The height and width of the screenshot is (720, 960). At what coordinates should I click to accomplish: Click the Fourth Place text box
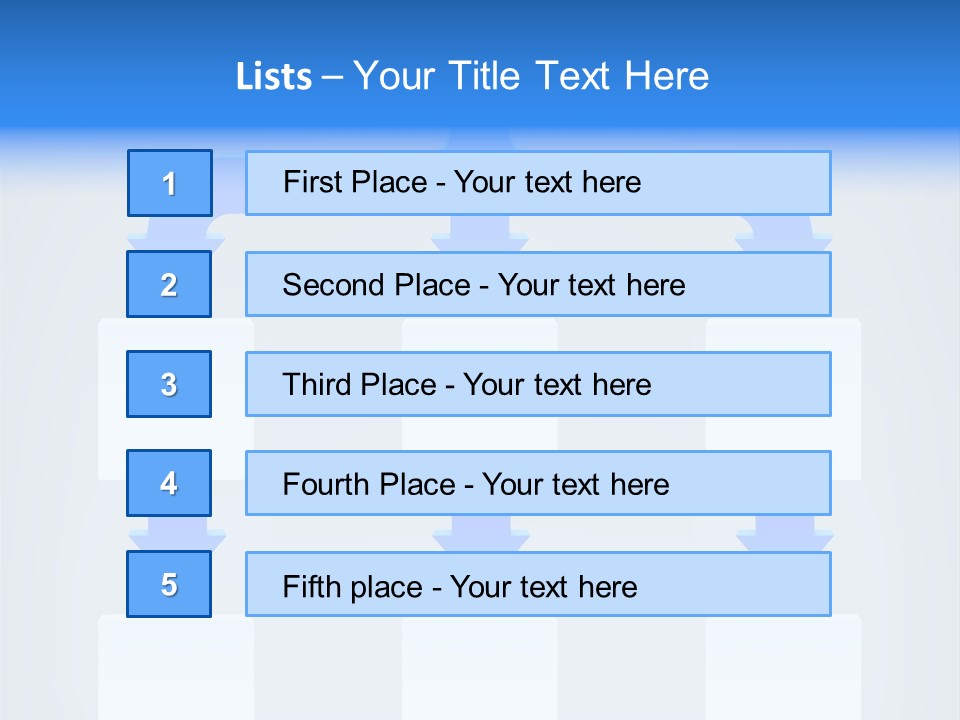[538, 483]
